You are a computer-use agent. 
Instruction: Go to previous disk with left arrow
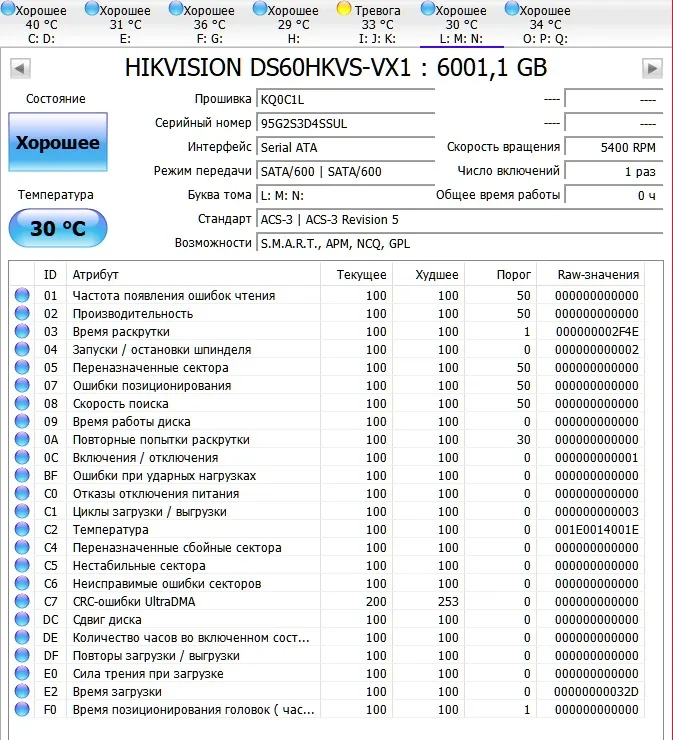20,68
